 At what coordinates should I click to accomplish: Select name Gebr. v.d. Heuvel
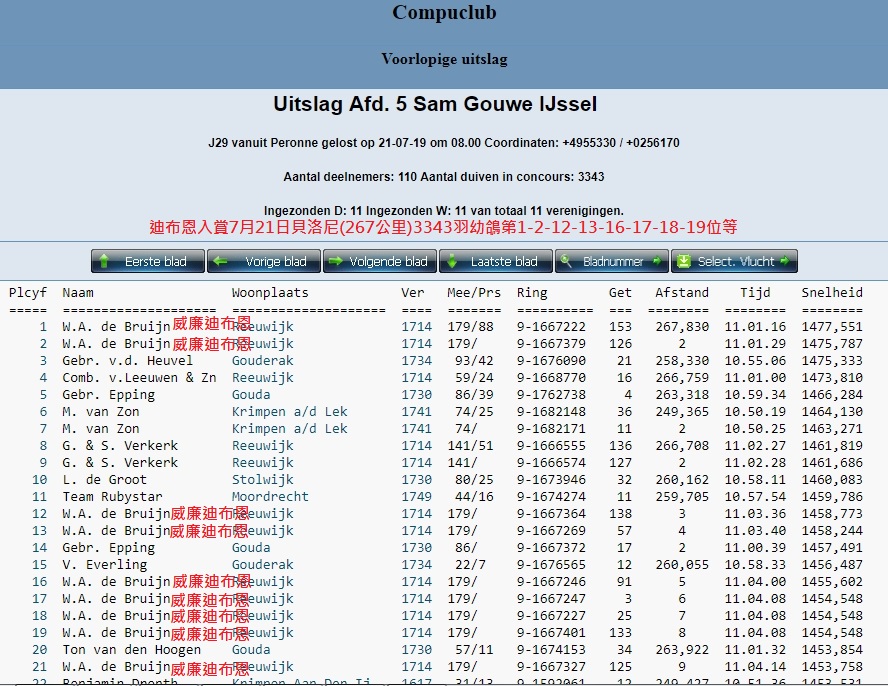127,361
